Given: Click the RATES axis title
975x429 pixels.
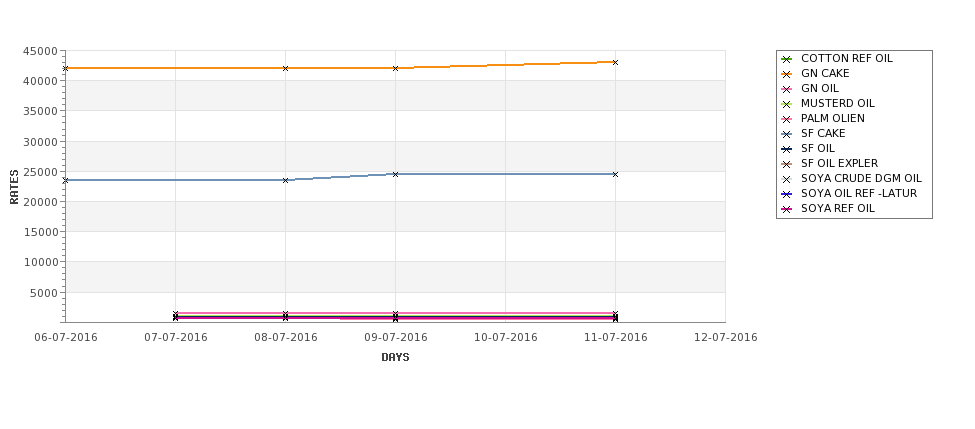Looking at the screenshot, I should 14,187.
